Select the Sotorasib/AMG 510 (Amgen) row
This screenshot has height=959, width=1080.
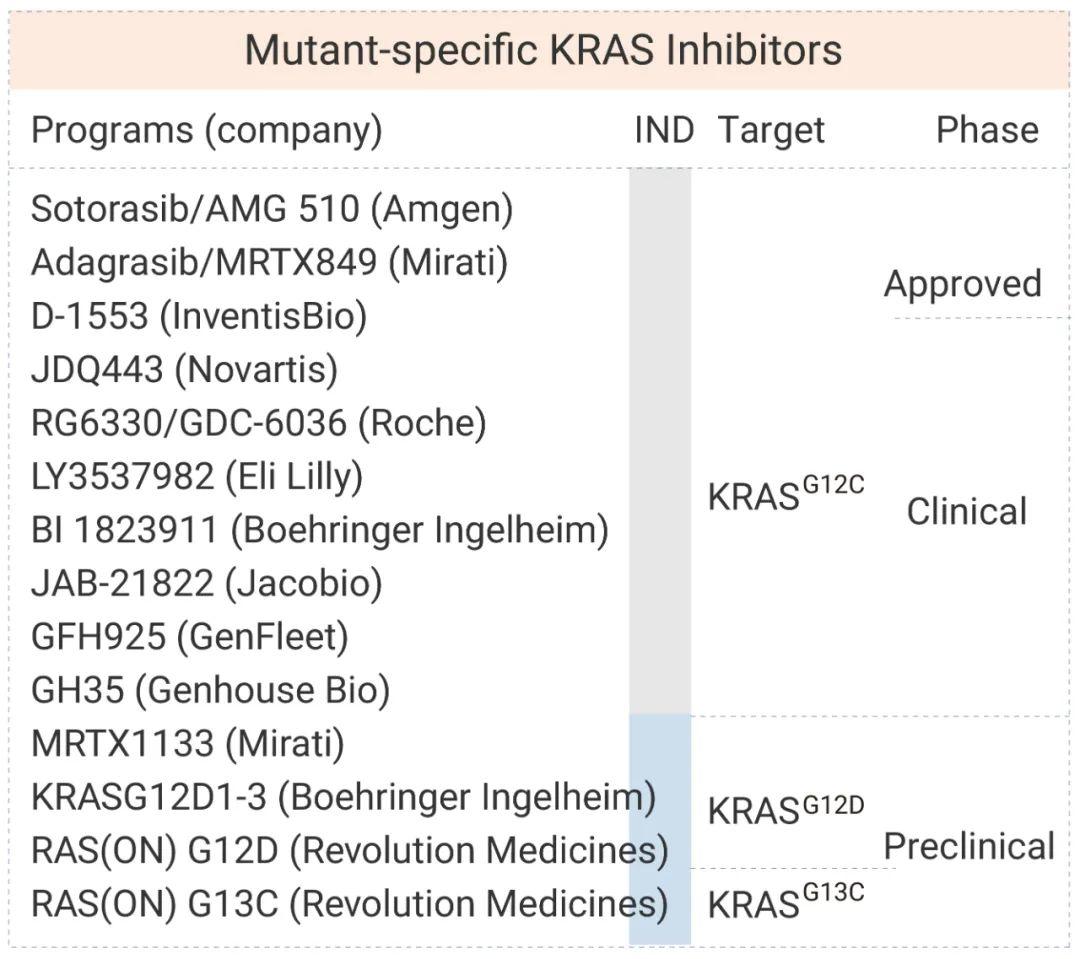272,209
